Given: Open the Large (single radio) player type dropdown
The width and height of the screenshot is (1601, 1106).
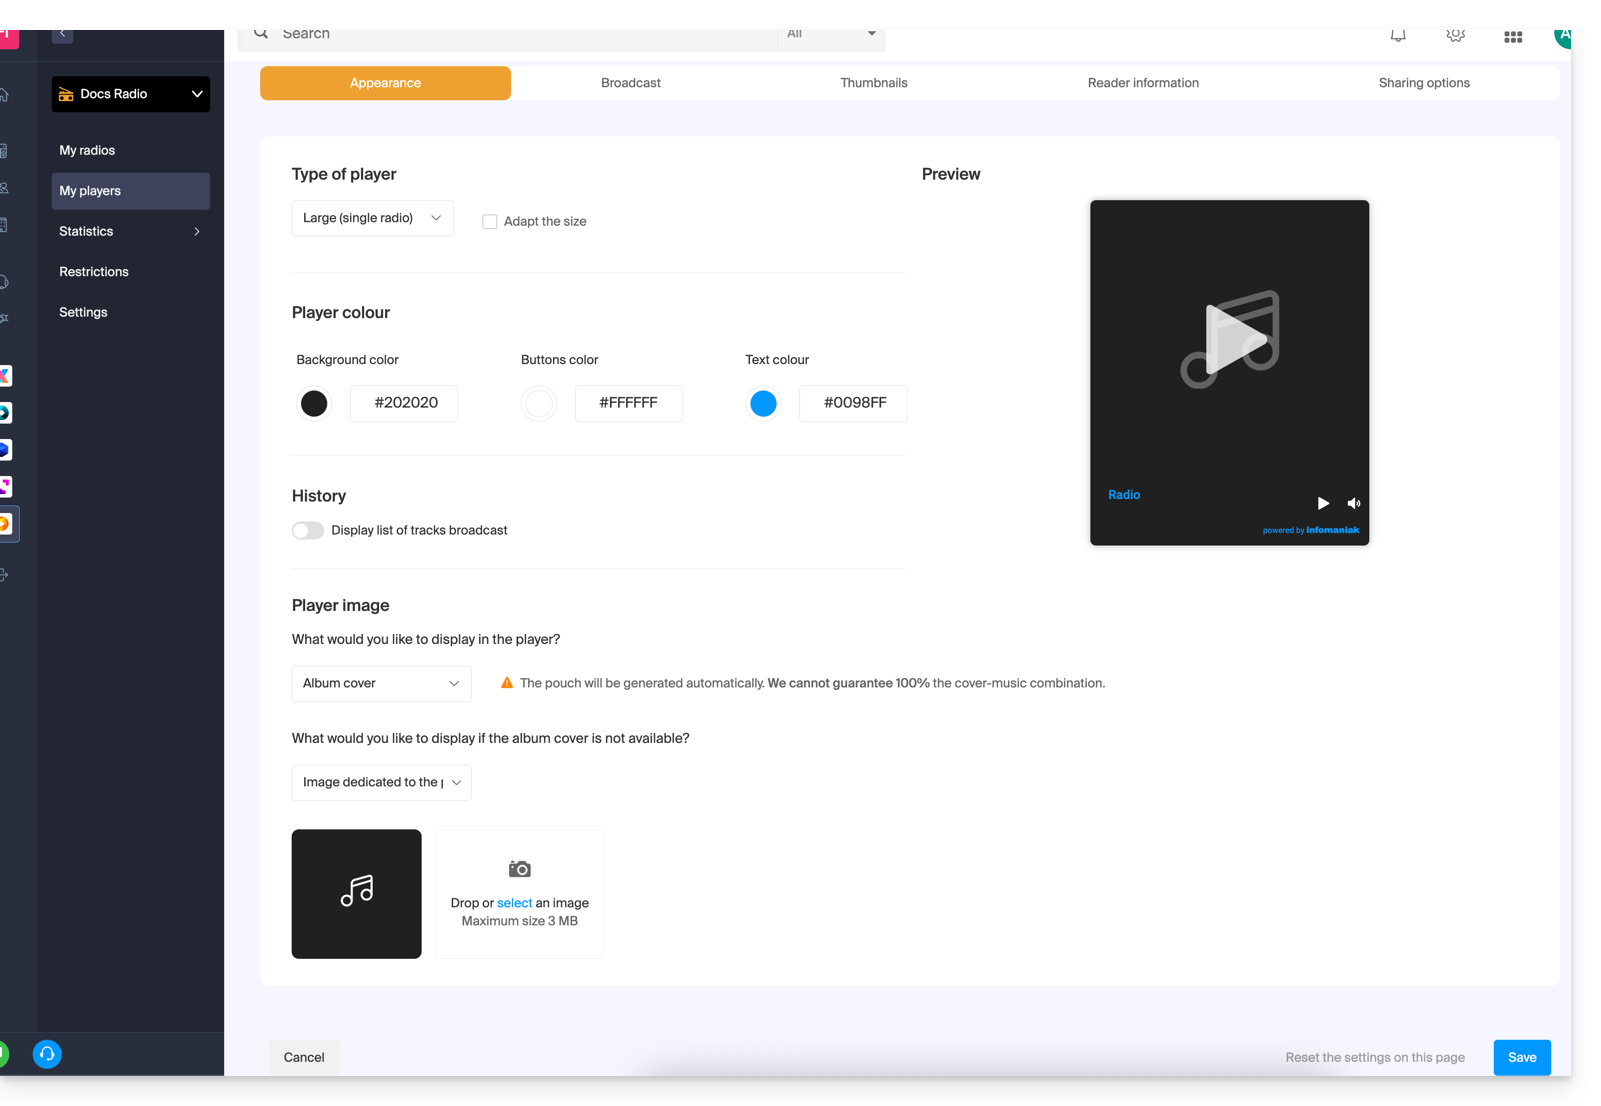Looking at the screenshot, I should coord(372,218).
